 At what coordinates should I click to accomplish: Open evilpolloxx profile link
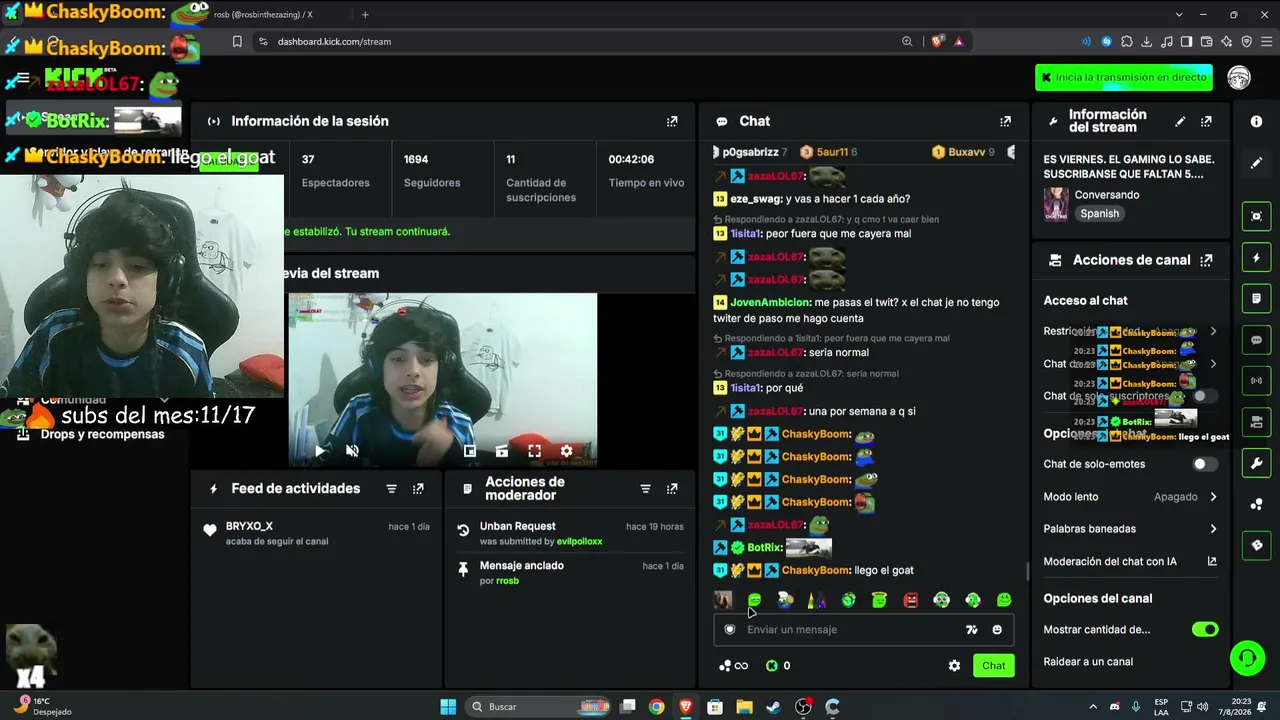(x=580, y=542)
